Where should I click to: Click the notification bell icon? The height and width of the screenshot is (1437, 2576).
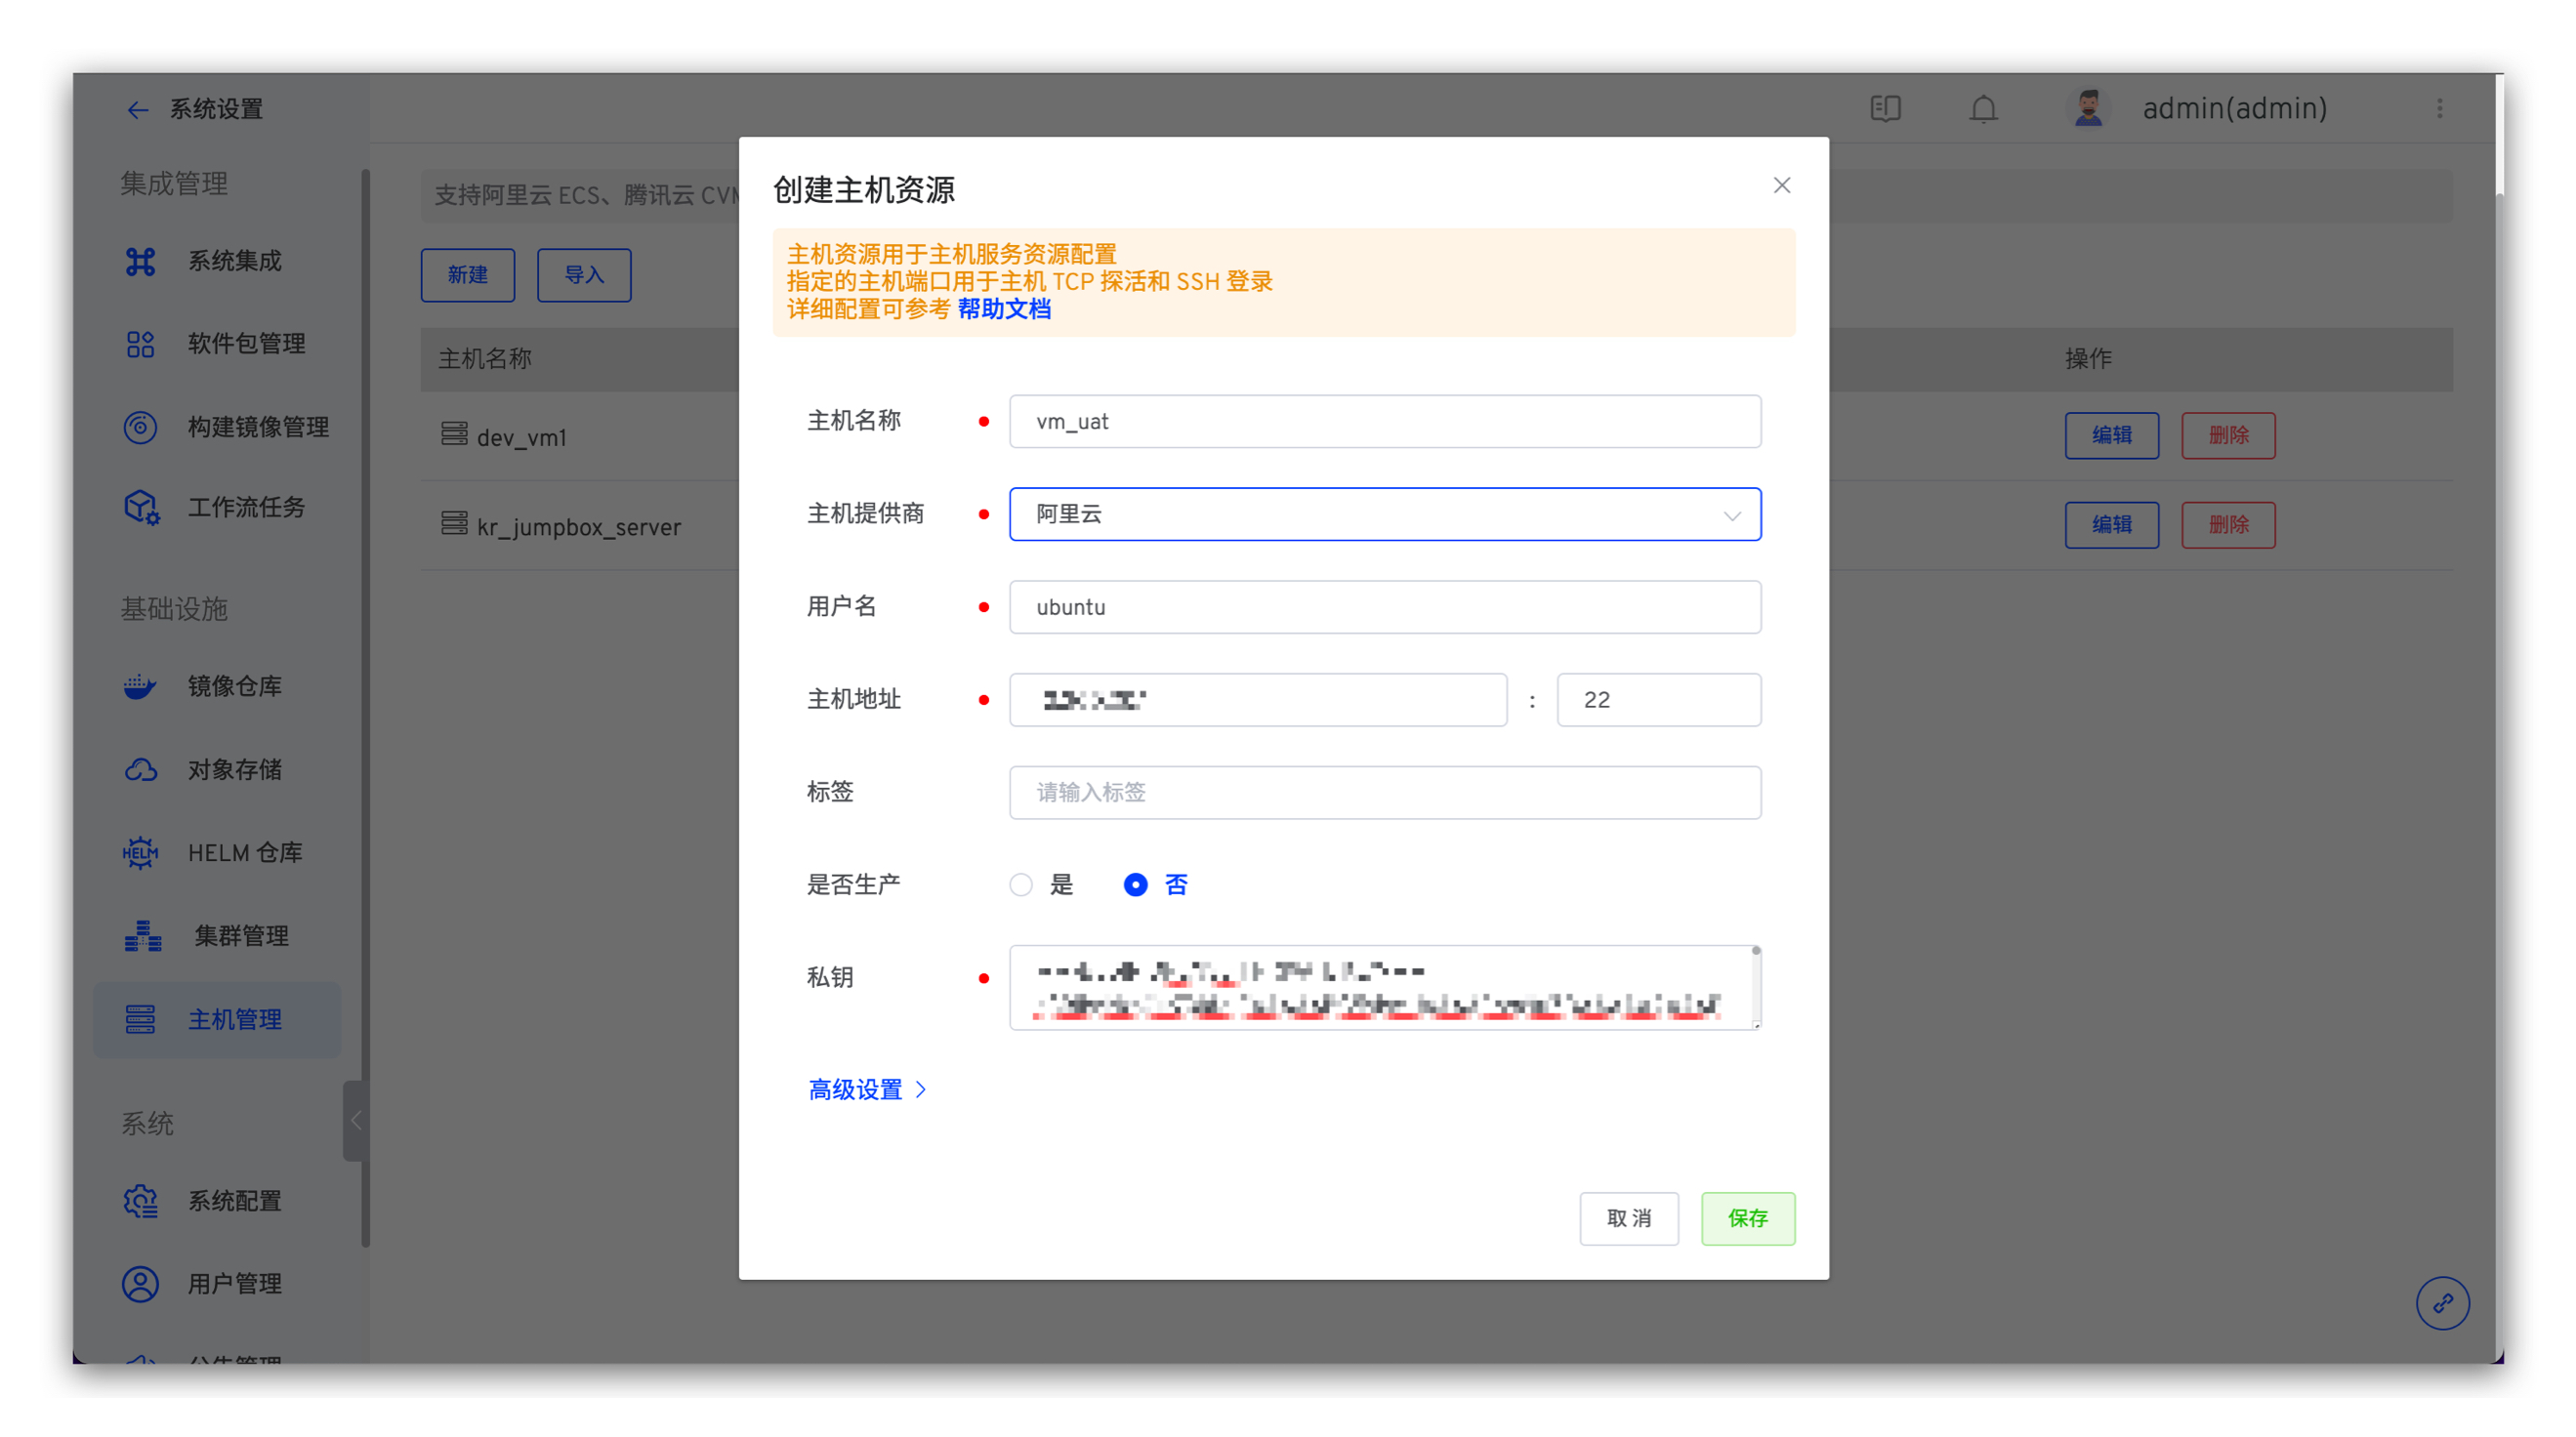tap(1983, 108)
